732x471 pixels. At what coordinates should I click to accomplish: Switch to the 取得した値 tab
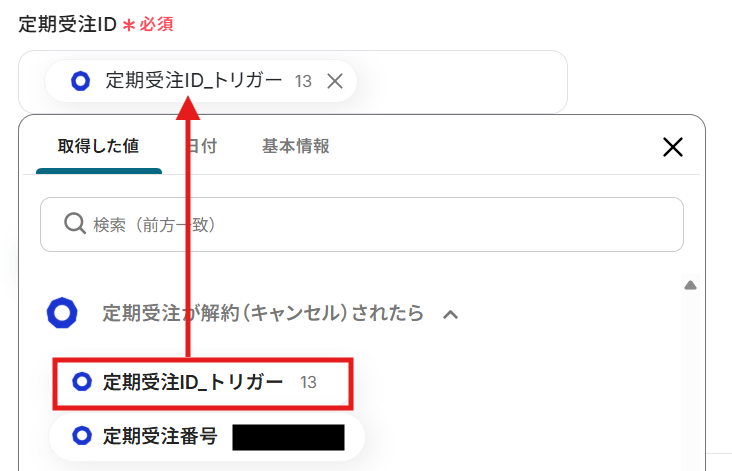[x=98, y=146]
